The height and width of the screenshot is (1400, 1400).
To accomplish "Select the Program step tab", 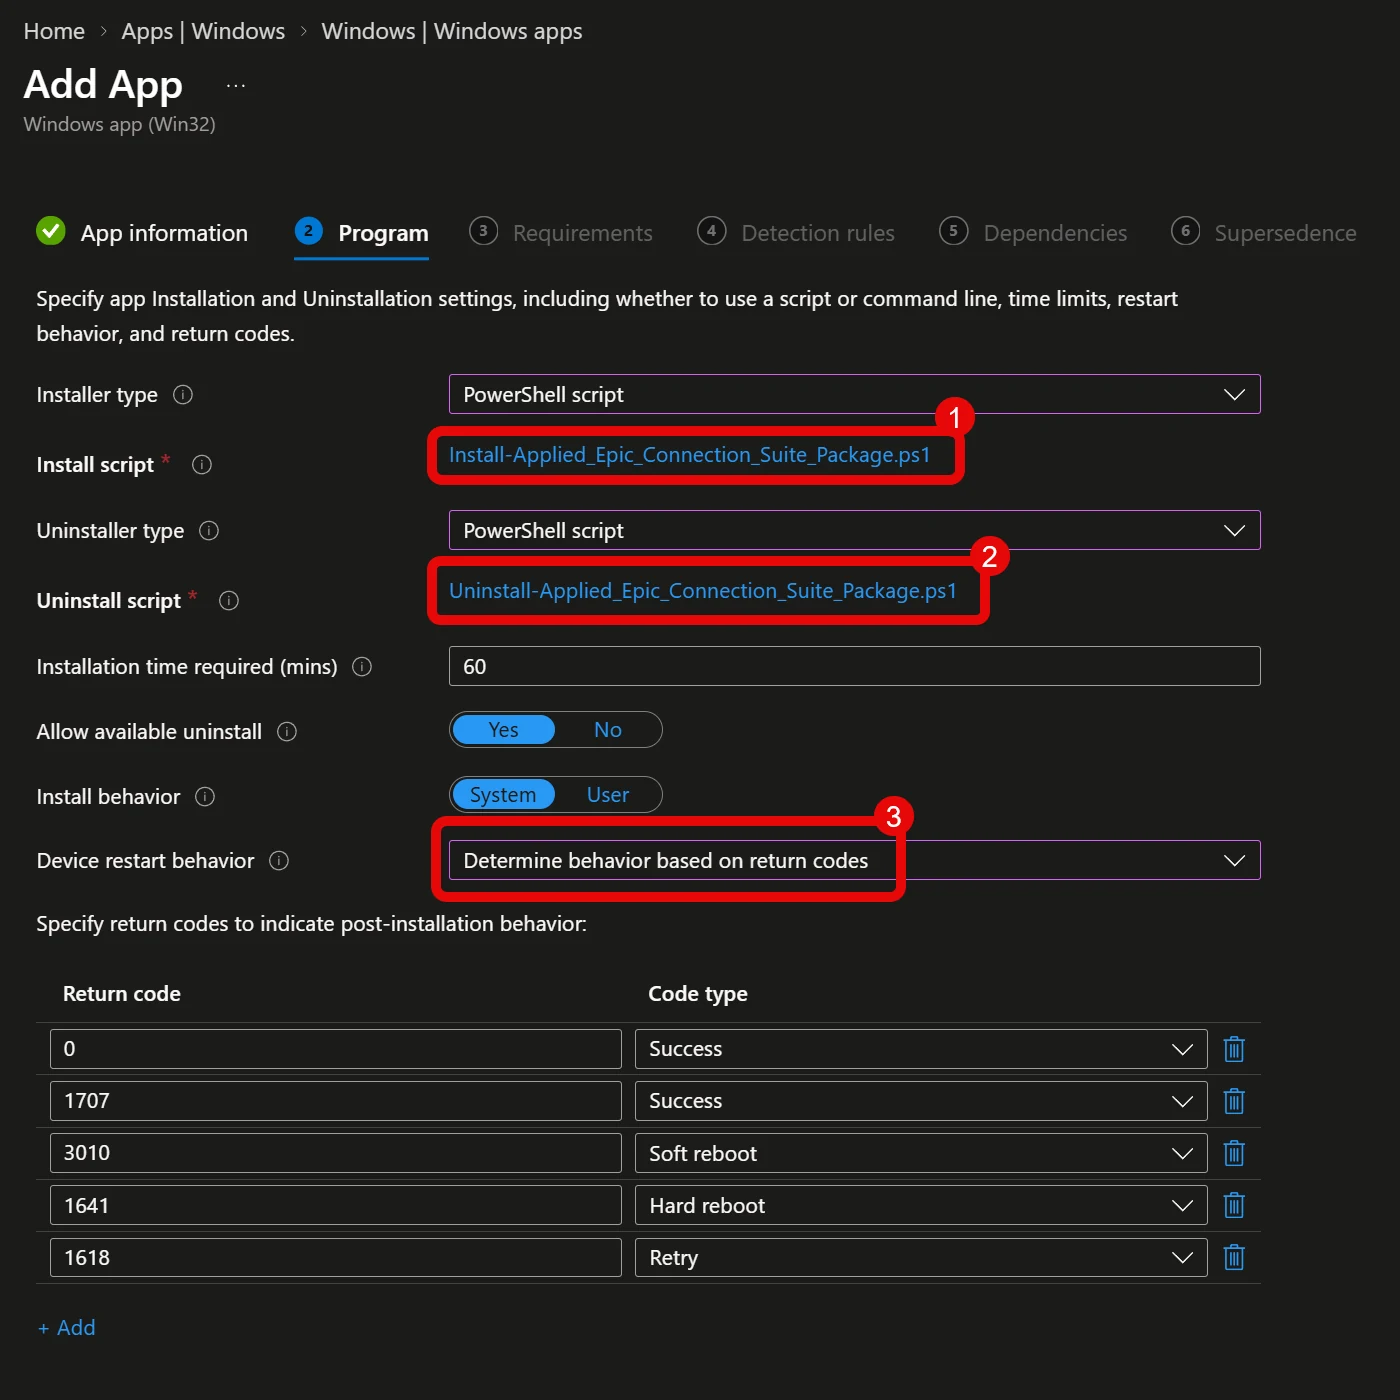I will coord(362,233).
